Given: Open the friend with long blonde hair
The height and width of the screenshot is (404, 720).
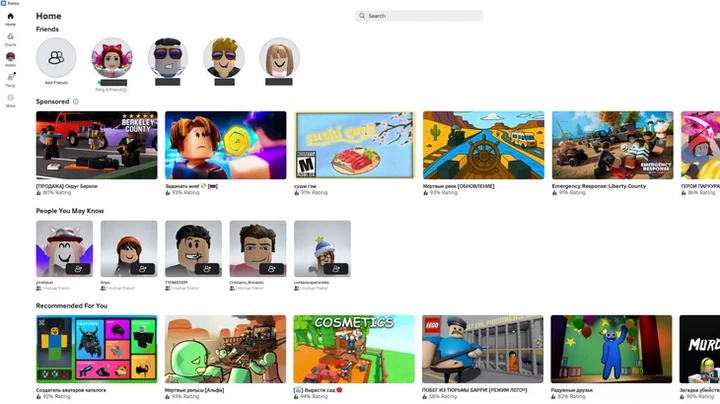Looking at the screenshot, I should pos(279,58).
